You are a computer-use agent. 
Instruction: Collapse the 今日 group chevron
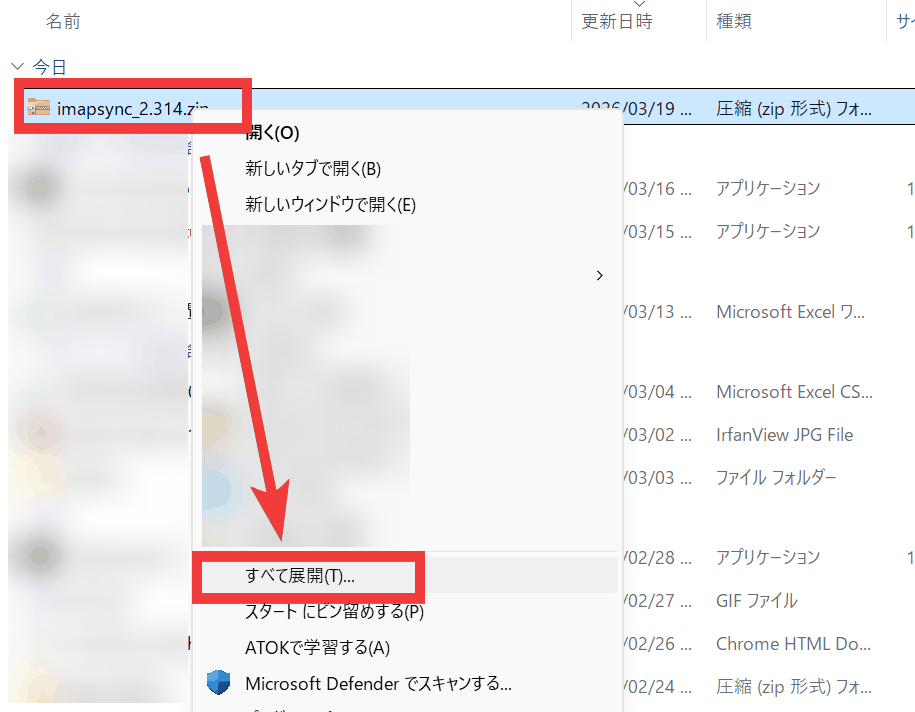pyautogui.click(x=17, y=67)
